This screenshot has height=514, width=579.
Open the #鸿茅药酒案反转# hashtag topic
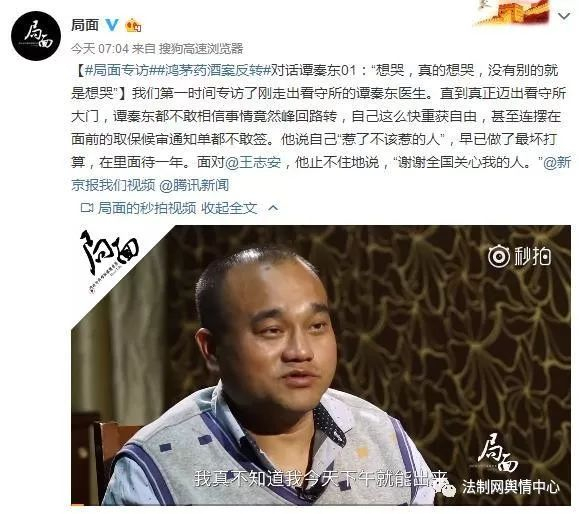(210, 70)
